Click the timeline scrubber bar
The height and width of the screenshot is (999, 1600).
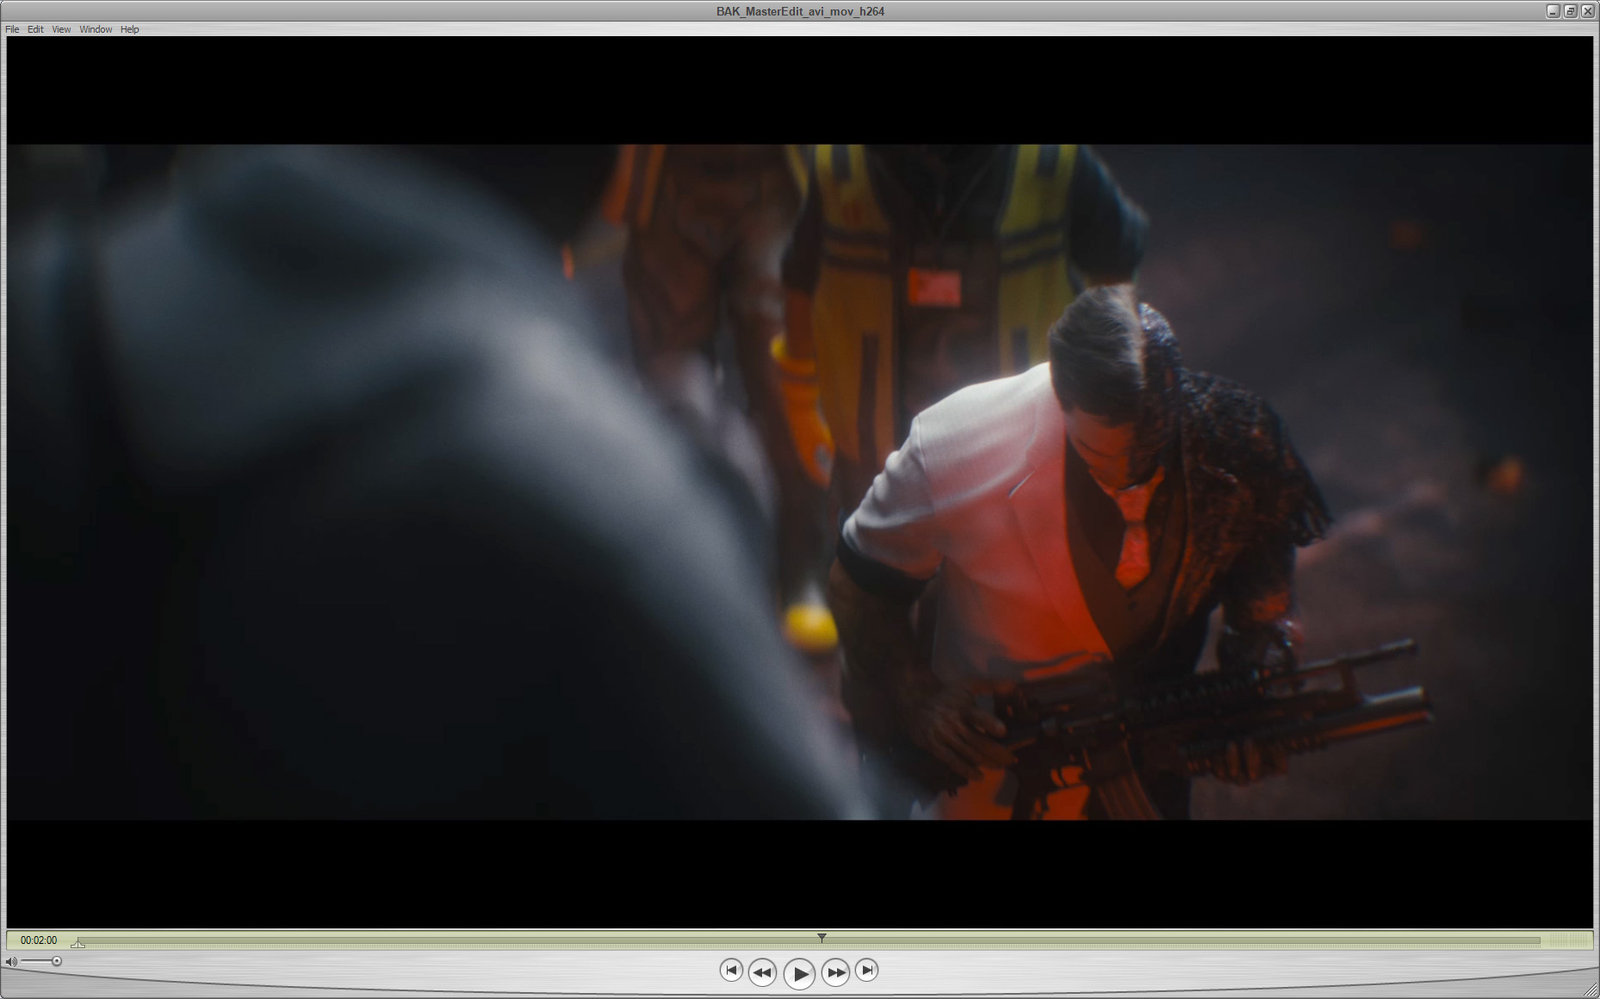pos(808,940)
